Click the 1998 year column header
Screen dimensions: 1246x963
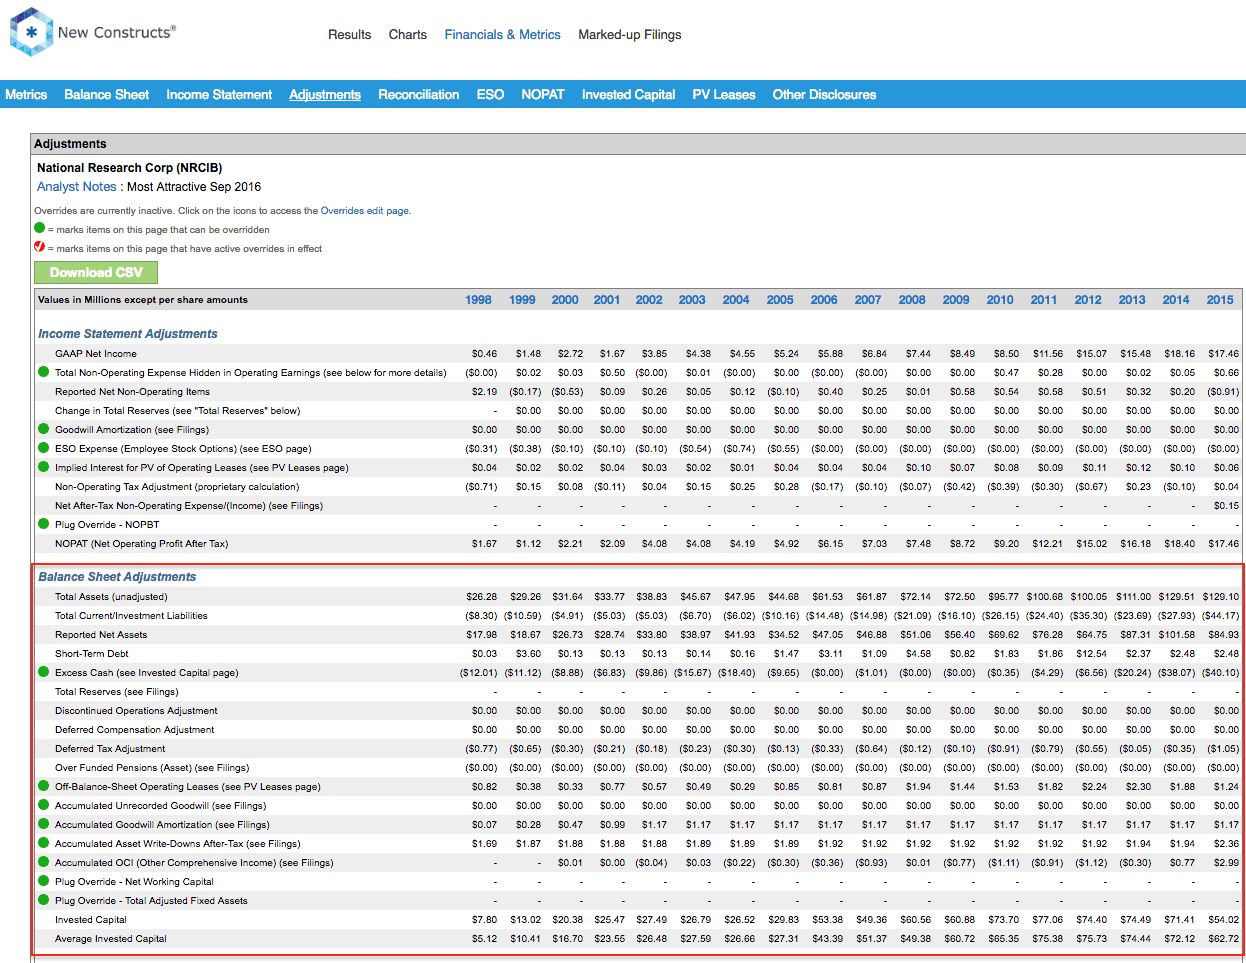pyautogui.click(x=478, y=299)
